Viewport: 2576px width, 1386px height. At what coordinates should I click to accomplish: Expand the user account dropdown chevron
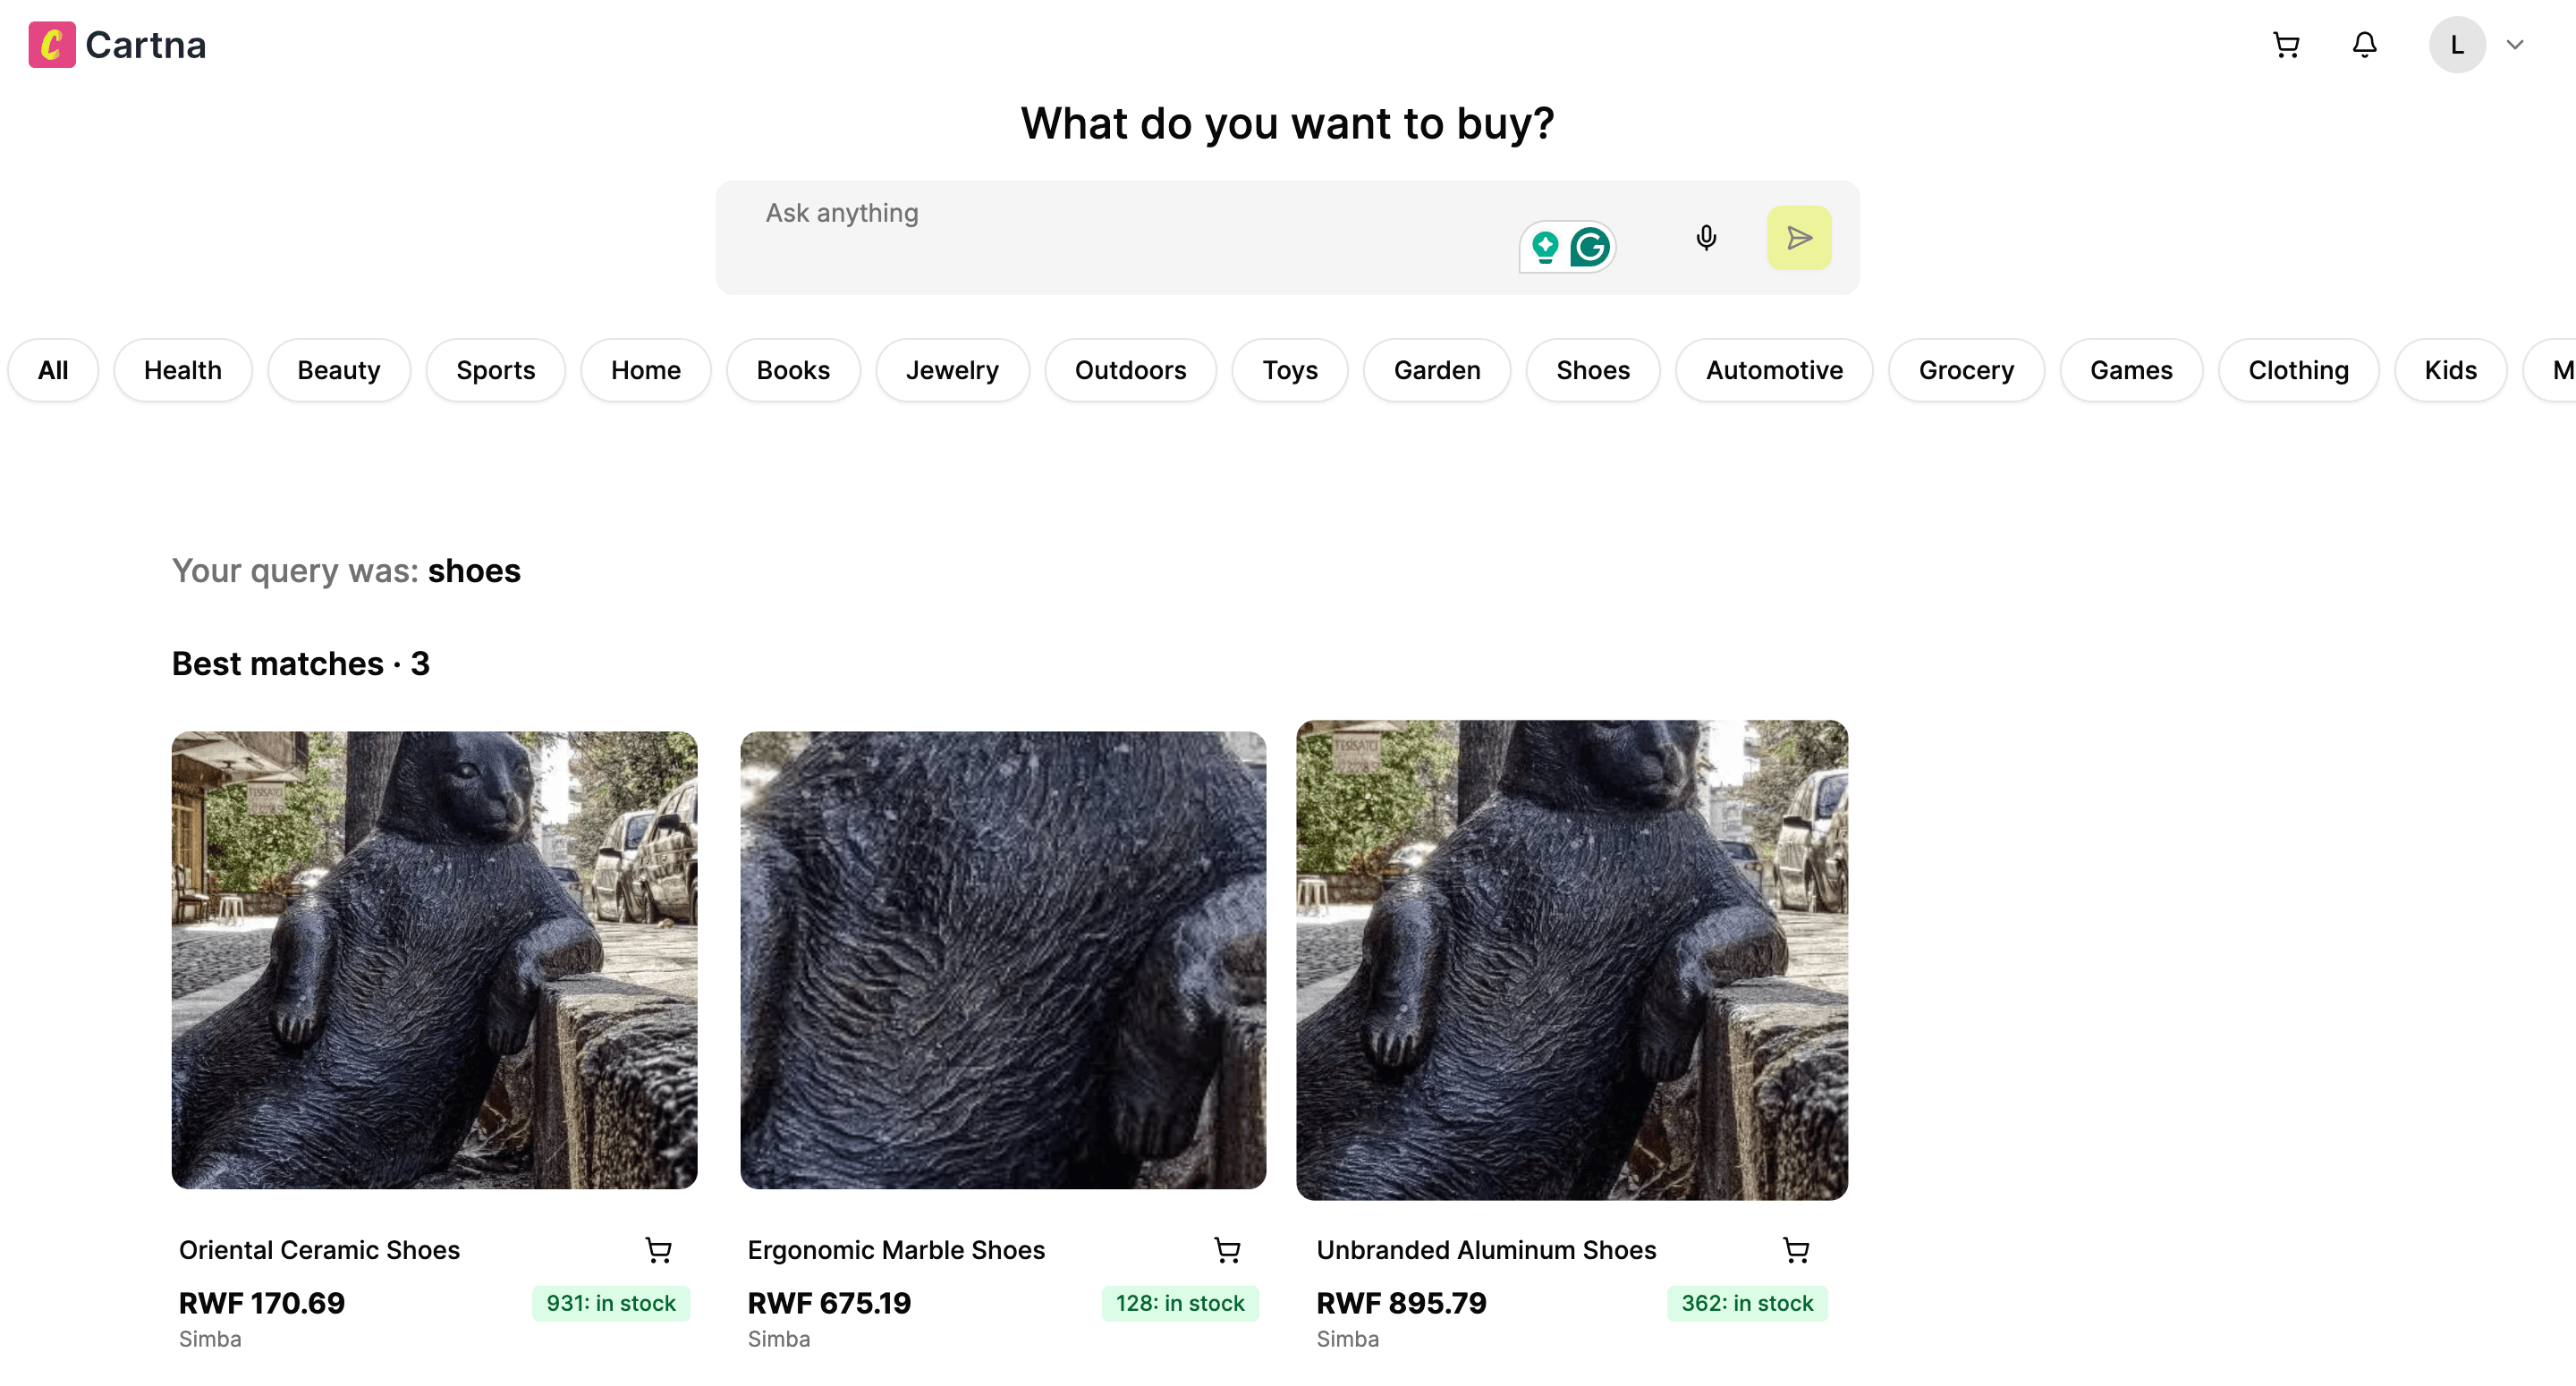point(2514,45)
